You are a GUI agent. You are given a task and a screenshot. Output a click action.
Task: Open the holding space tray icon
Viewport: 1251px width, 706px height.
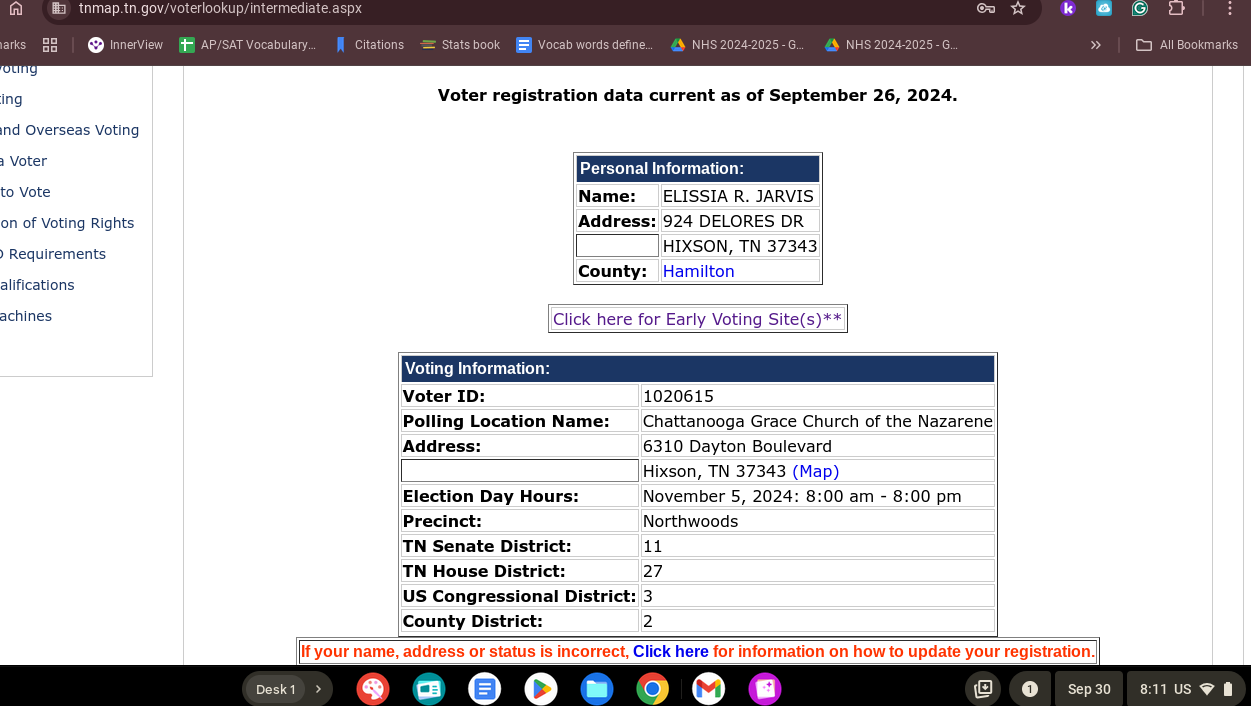click(983, 689)
